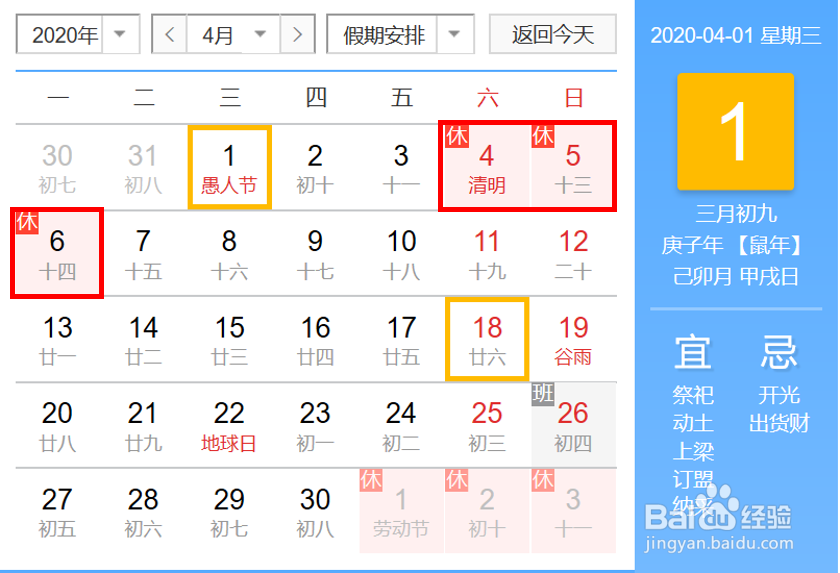Select May 2 初十 rest cell
Viewport: 840px width, 573px height.
point(487,511)
